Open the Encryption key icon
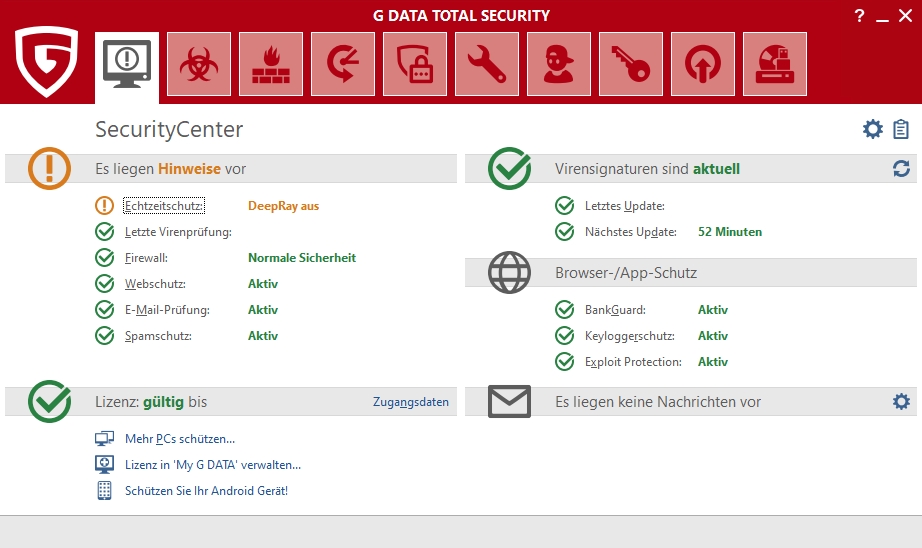The image size is (922, 548). (x=631, y=64)
